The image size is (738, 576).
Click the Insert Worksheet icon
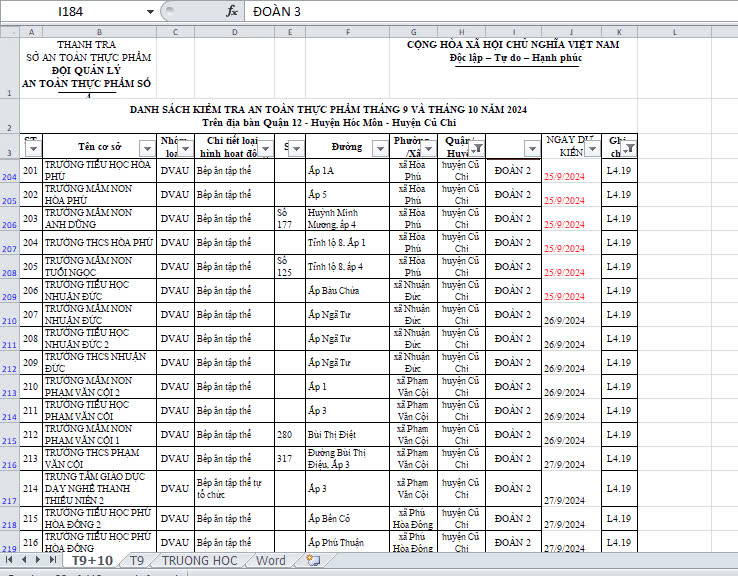pos(312,561)
